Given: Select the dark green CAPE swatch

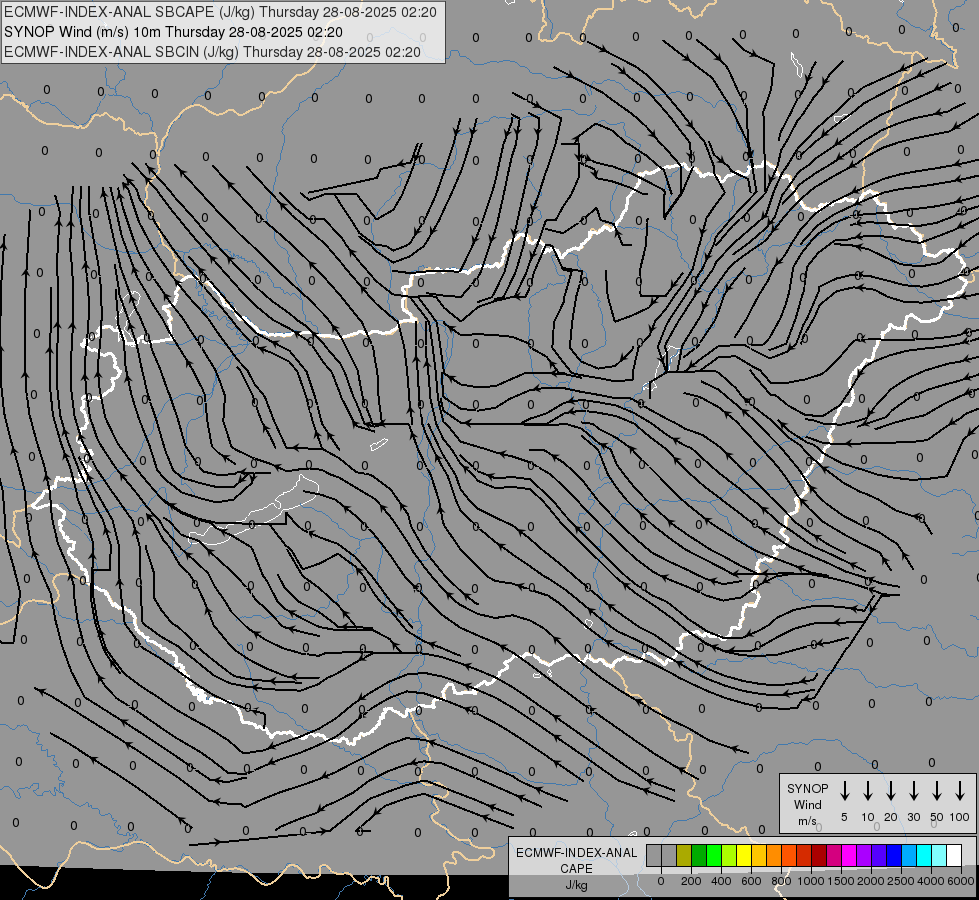Looking at the screenshot, I should (699, 855).
